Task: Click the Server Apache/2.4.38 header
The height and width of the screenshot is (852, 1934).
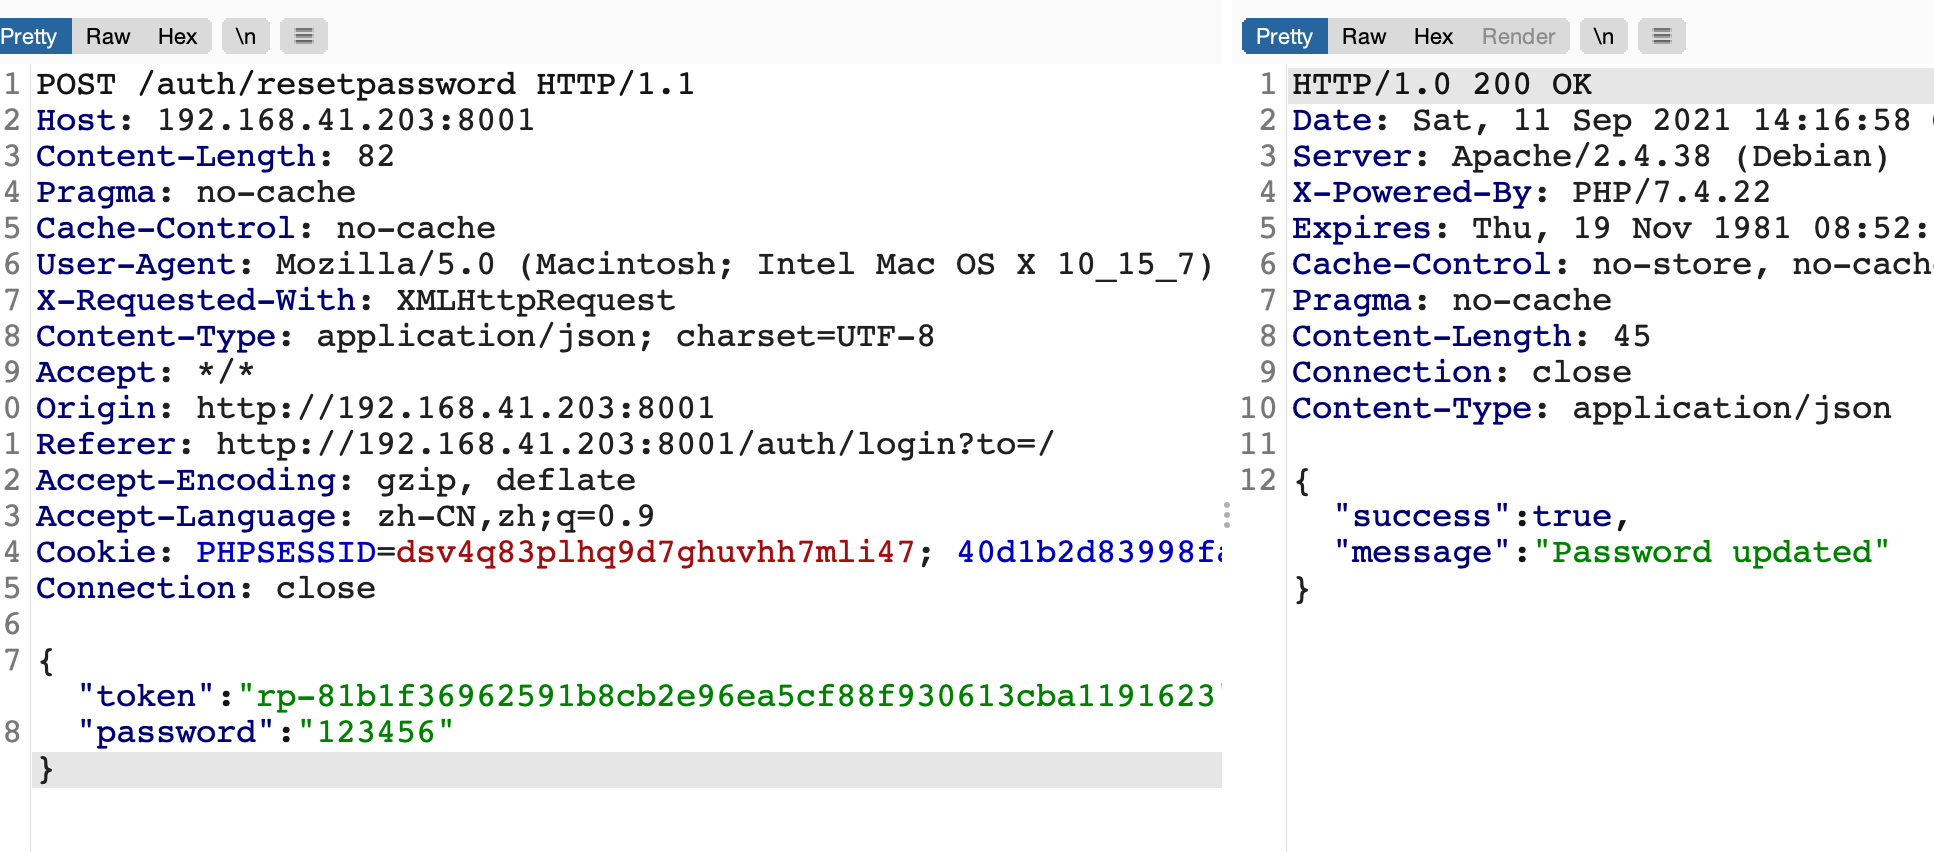Action: coord(1591,156)
